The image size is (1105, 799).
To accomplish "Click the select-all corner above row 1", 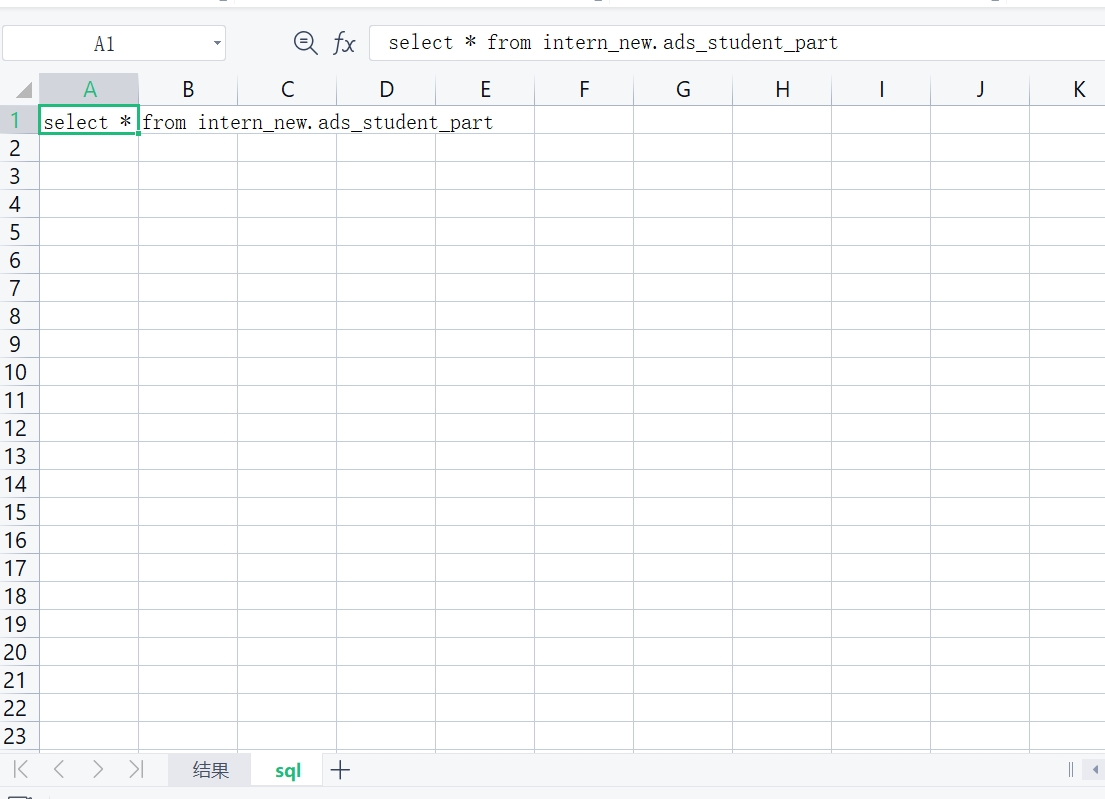I will [22, 89].
